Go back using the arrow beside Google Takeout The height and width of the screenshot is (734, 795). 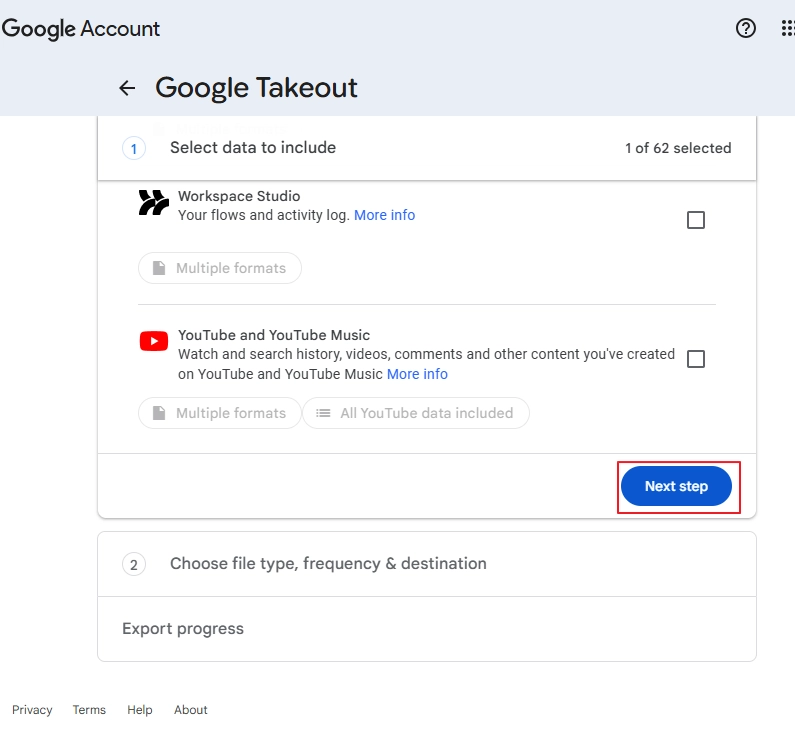127,88
